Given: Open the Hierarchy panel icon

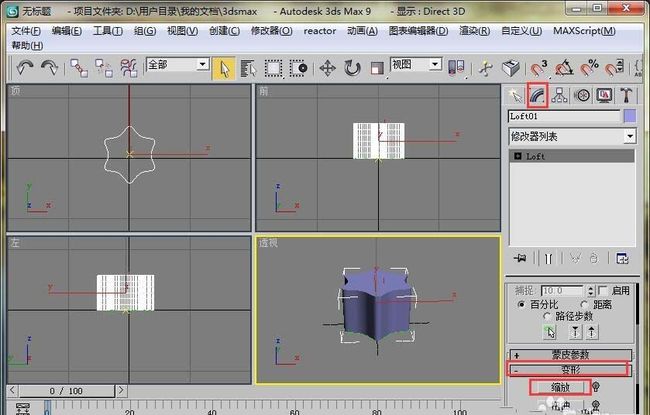Looking at the screenshot, I should [x=560, y=95].
